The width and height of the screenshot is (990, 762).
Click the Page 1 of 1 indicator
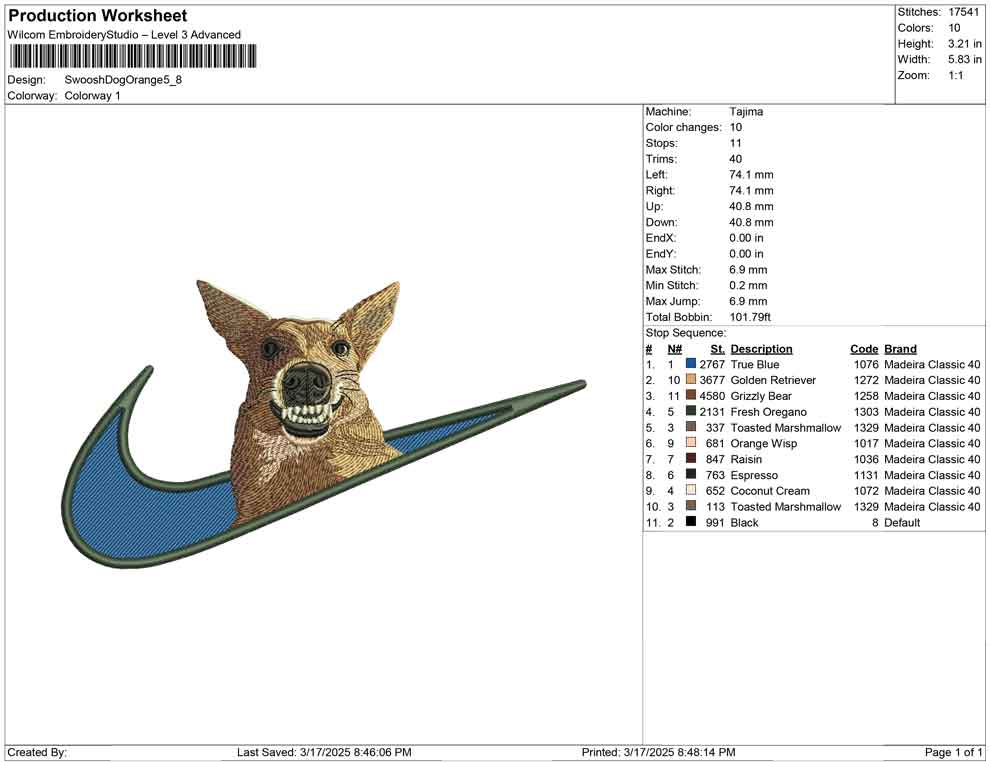point(954,752)
